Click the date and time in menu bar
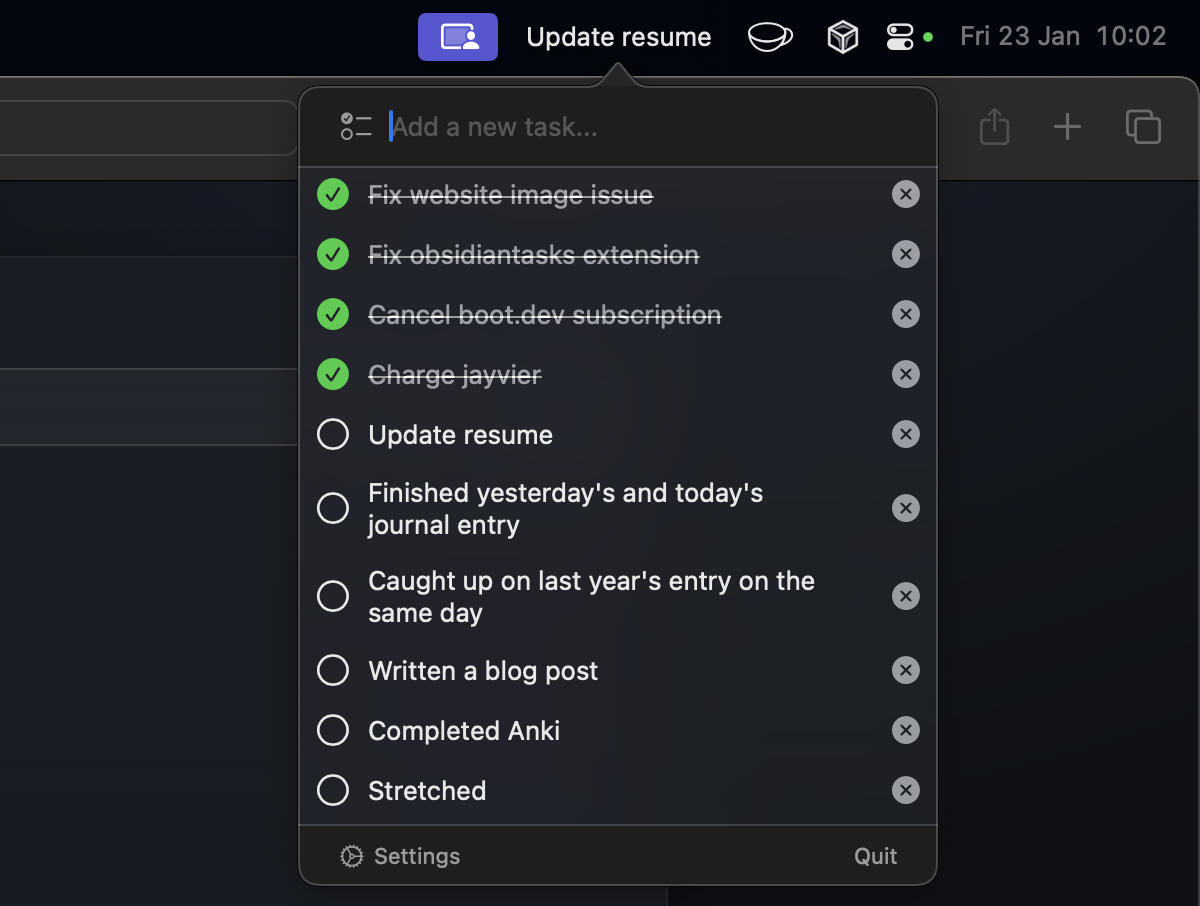The image size is (1200, 906). 1063,37
